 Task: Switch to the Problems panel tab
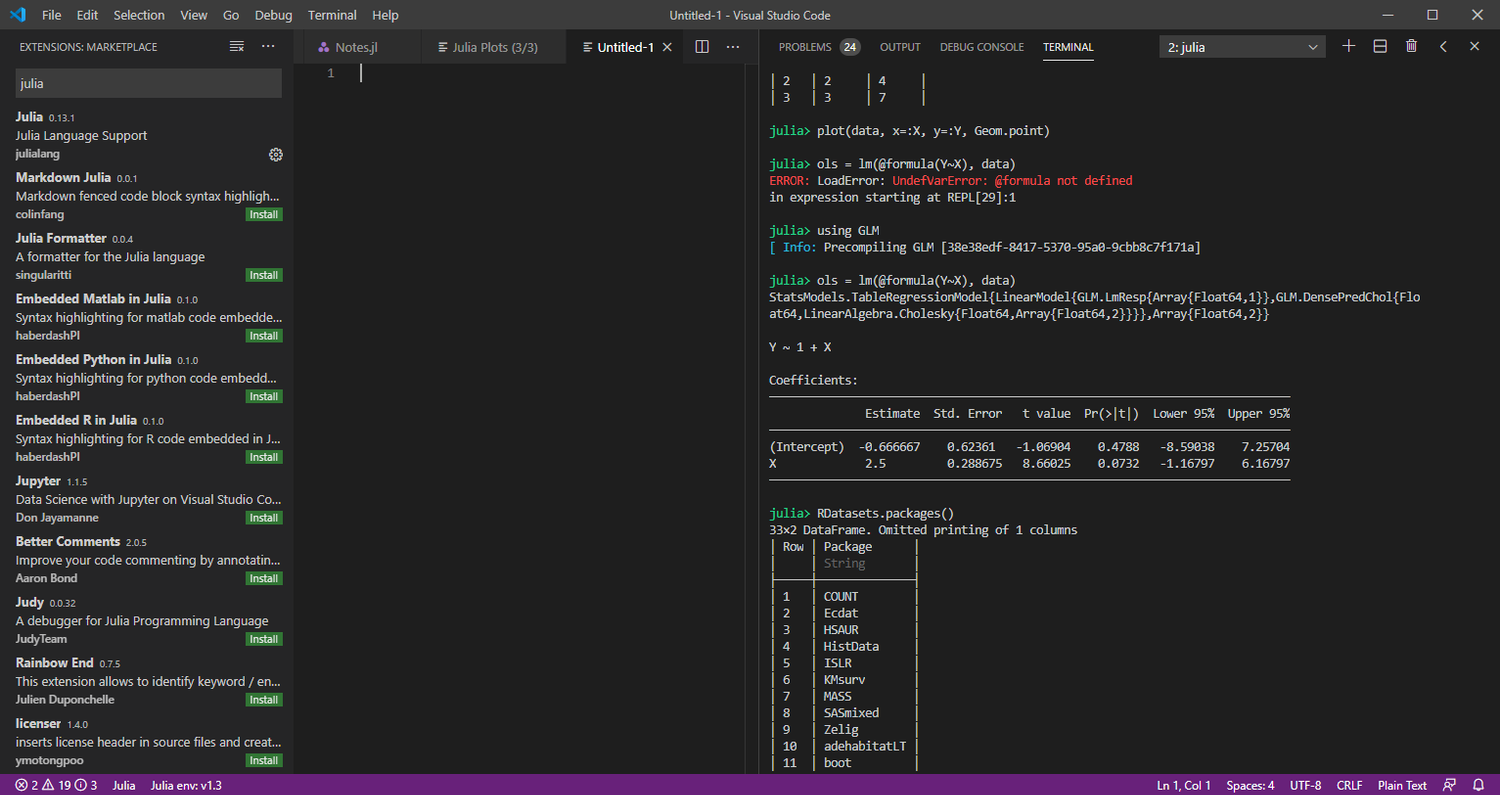coord(805,47)
